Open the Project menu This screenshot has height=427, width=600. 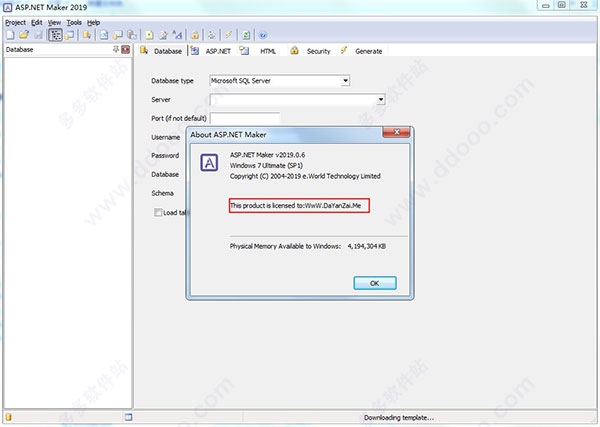pyautogui.click(x=15, y=23)
